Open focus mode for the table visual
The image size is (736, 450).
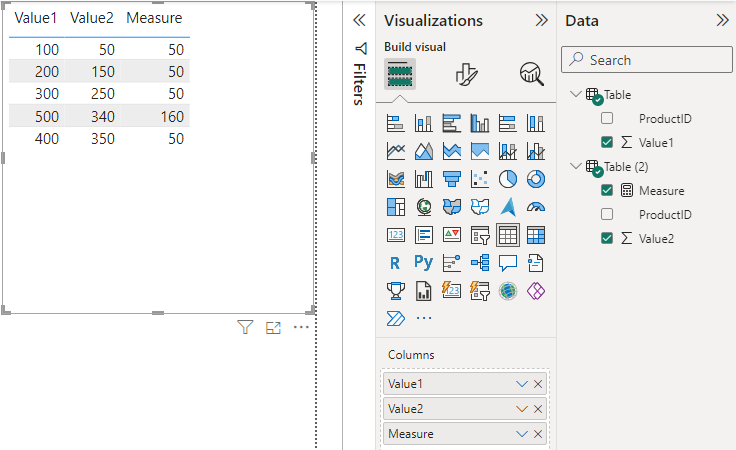click(273, 328)
